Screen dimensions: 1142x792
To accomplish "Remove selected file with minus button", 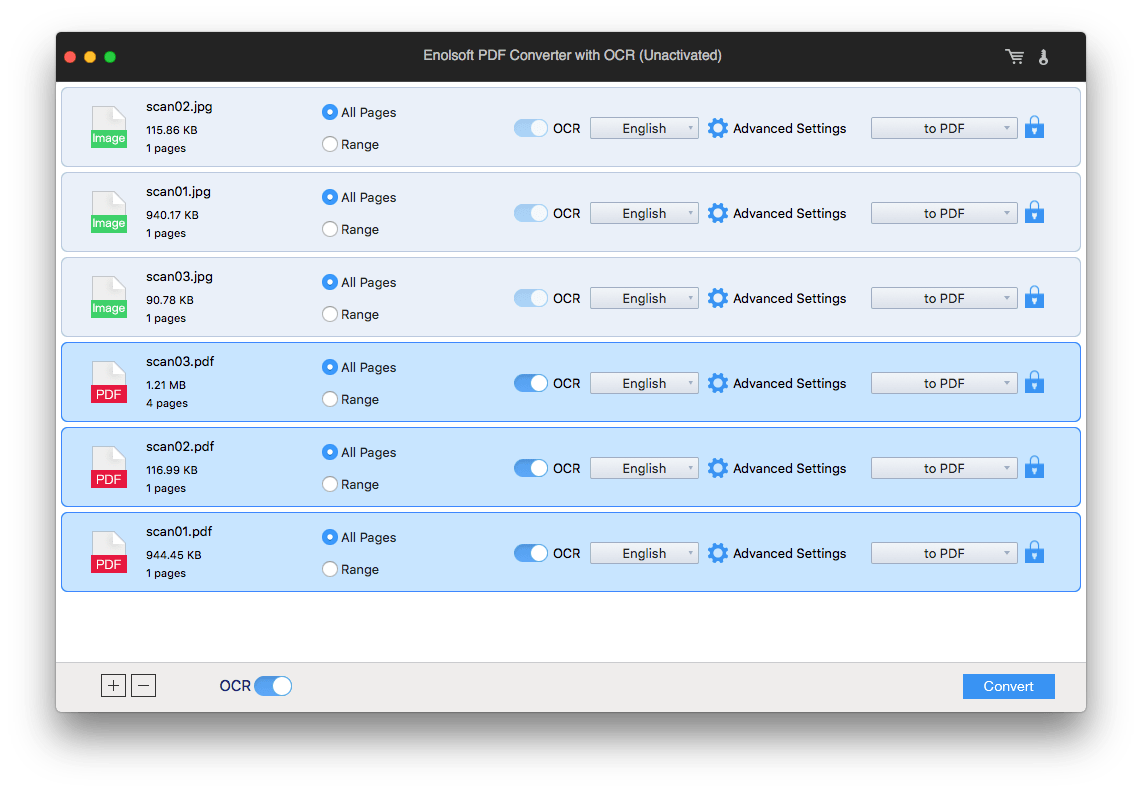I will (x=143, y=686).
